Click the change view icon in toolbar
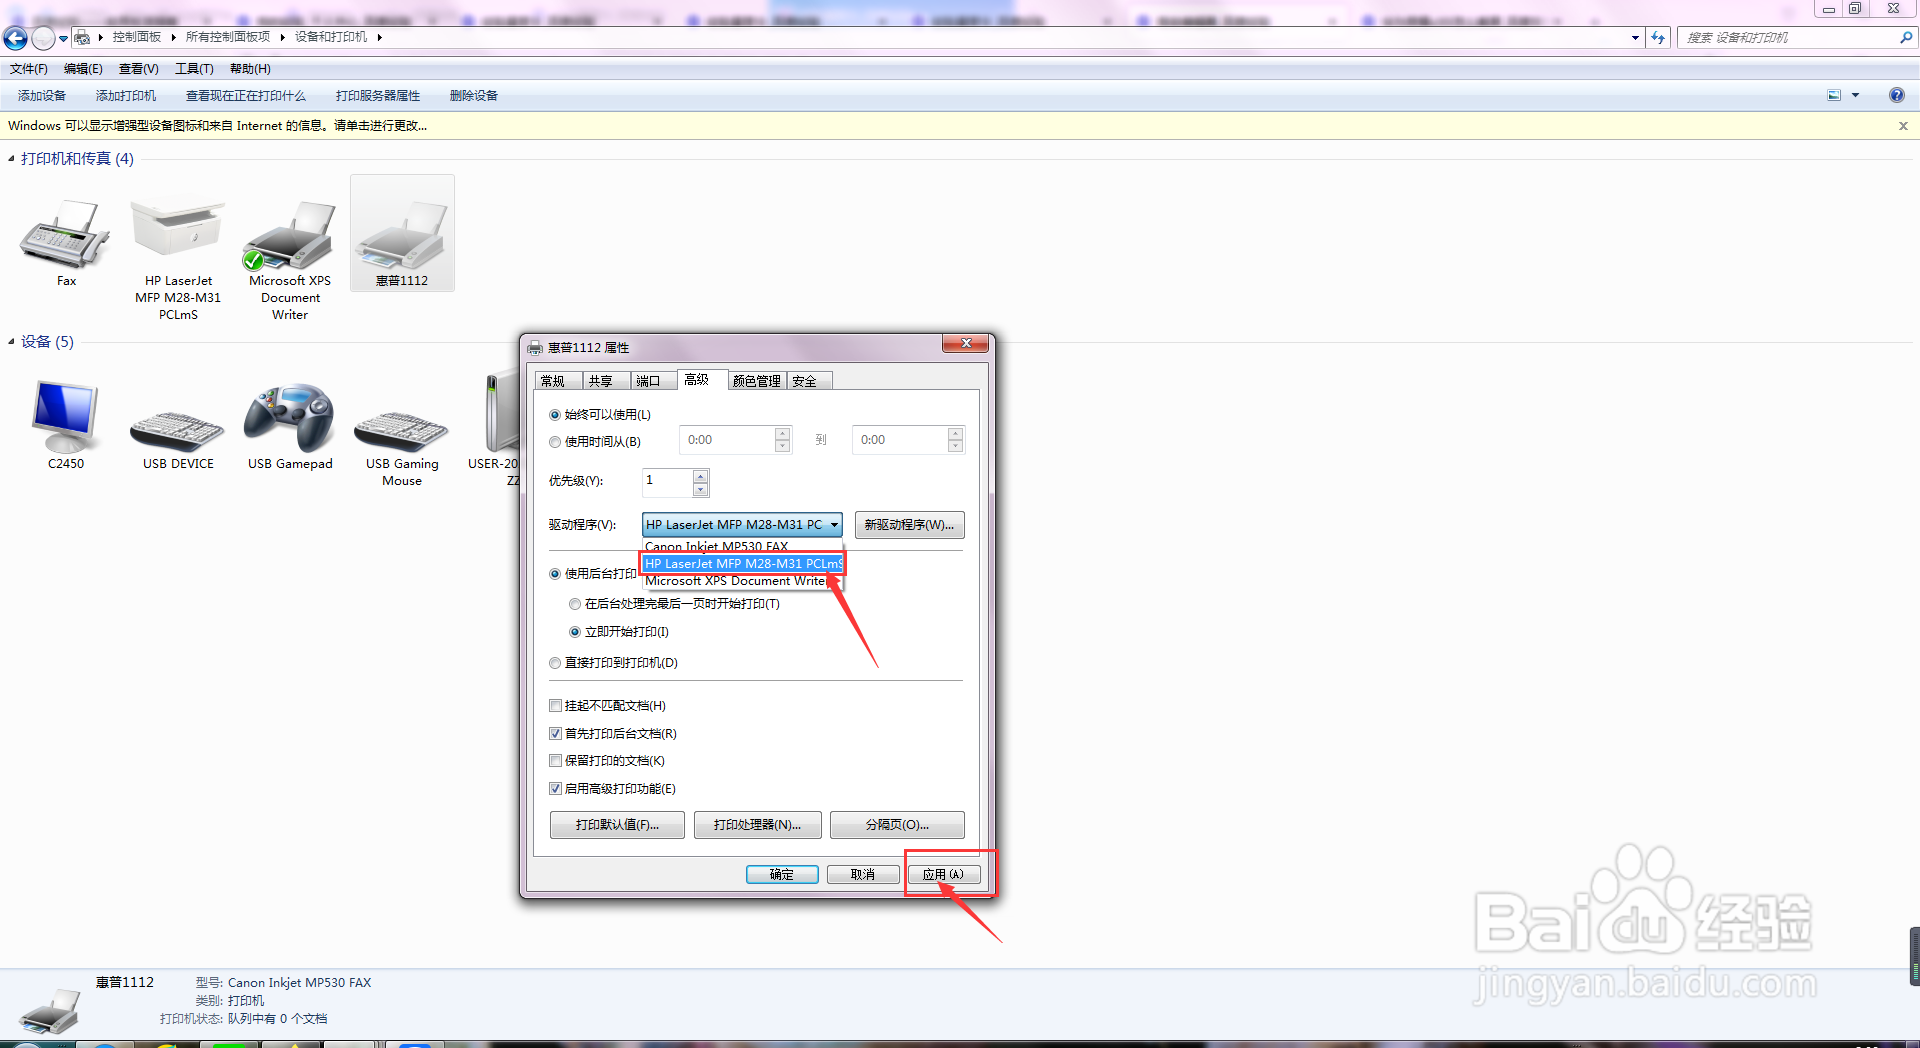Image resolution: width=1920 pixels, height=1048 pixels. pyautogui.click(x=1834, y=95)
